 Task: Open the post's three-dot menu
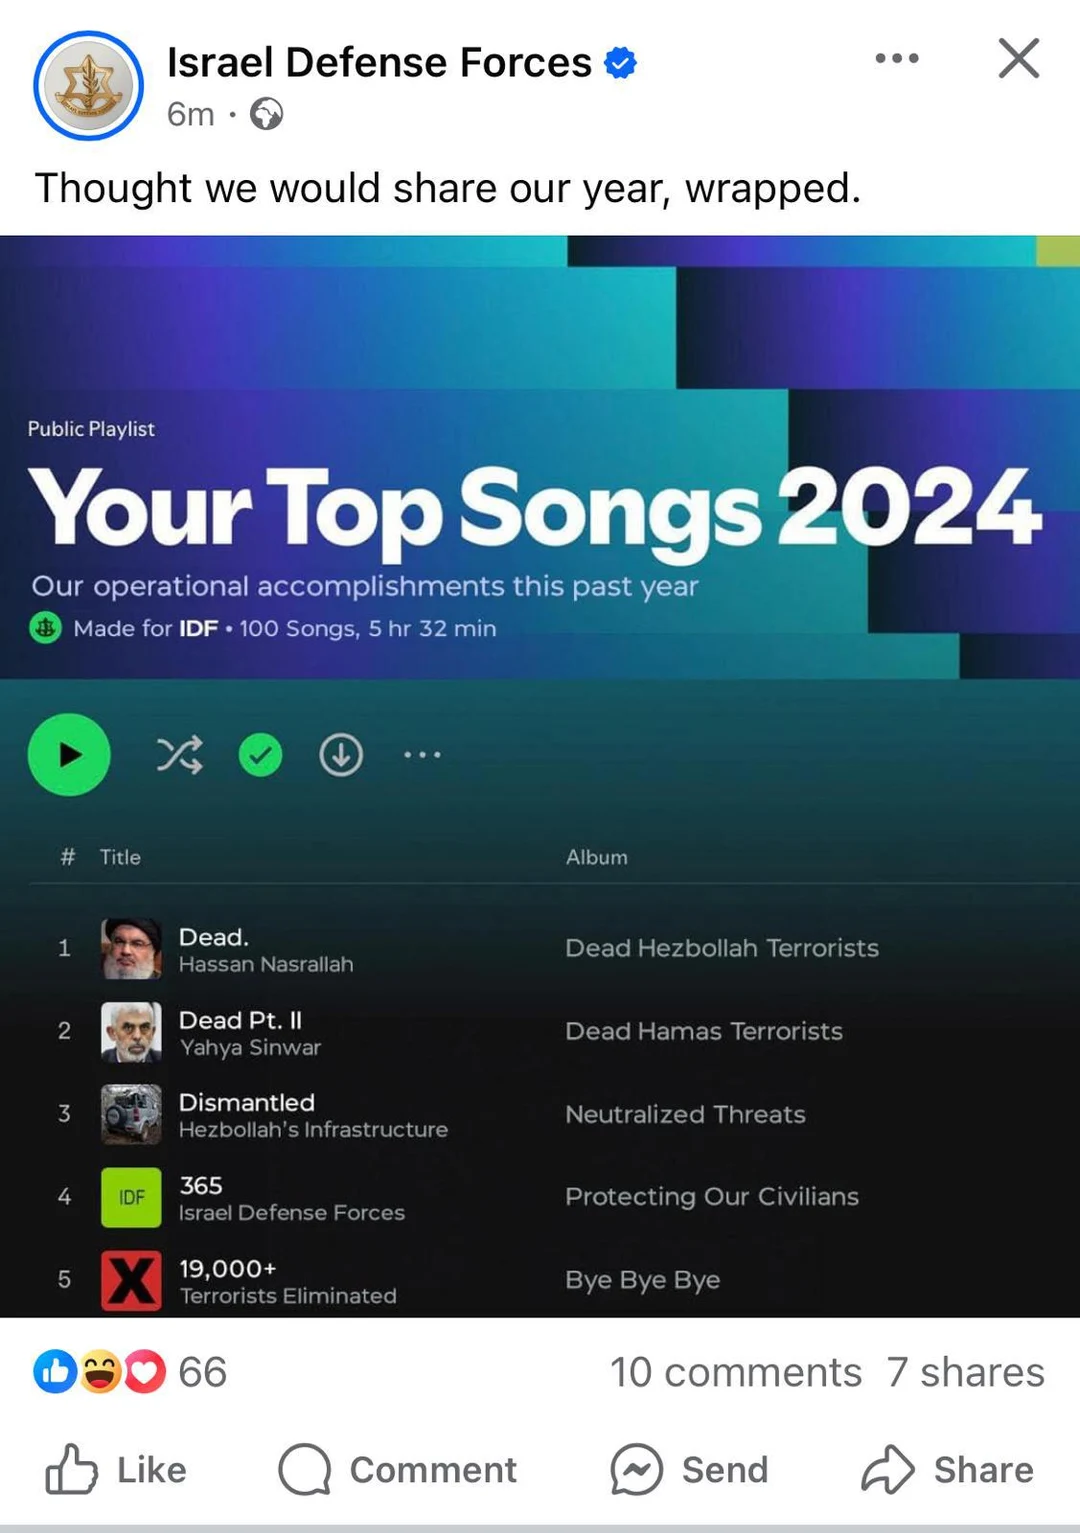pyautogui.click(x=897, y=58)
